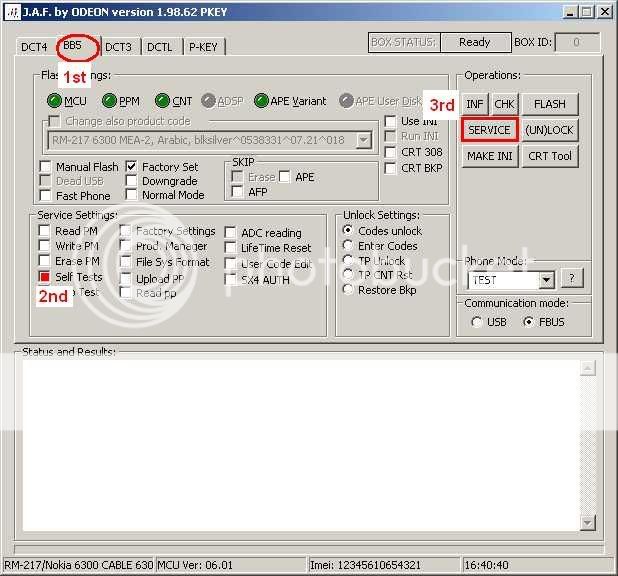Click the CHK operation button
This screenshot has width=618, height=576.
click(x=504, y=104)
